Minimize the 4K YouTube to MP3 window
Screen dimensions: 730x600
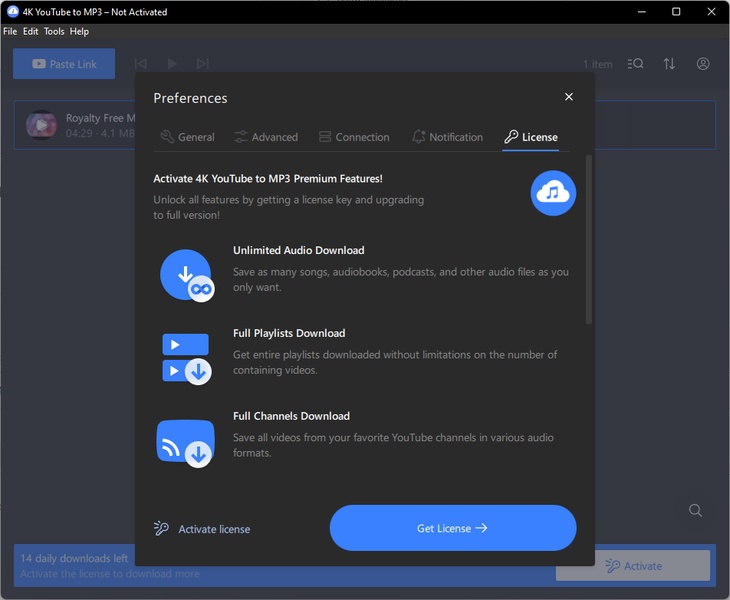[x=642, y=12]
